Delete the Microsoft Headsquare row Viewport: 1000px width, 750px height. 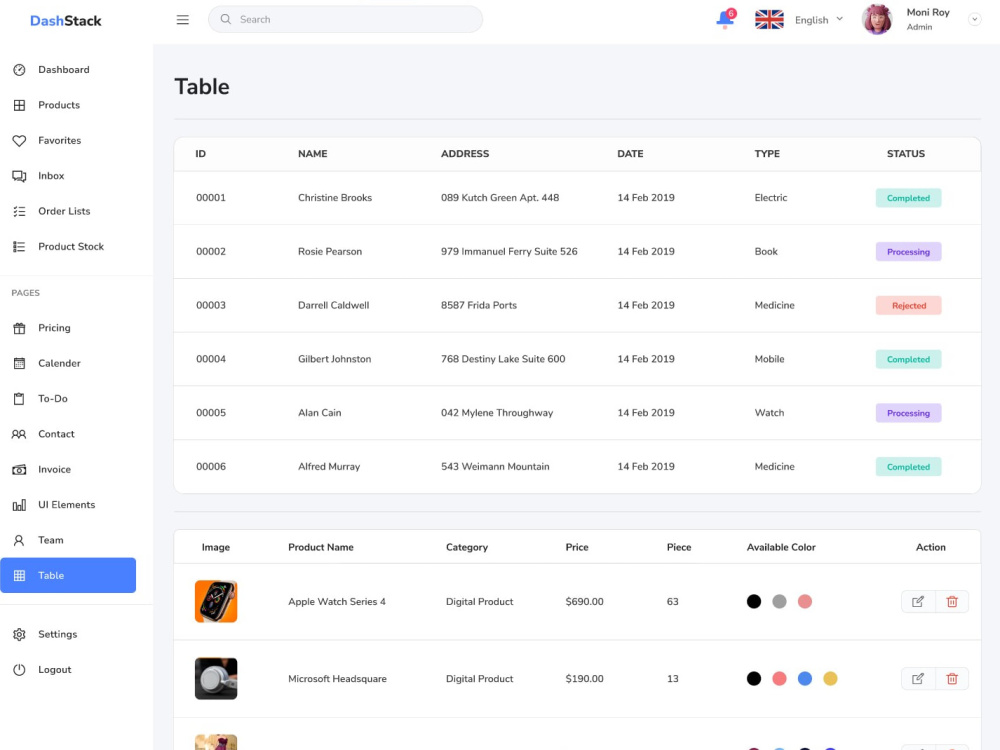[x=952, y=679]
